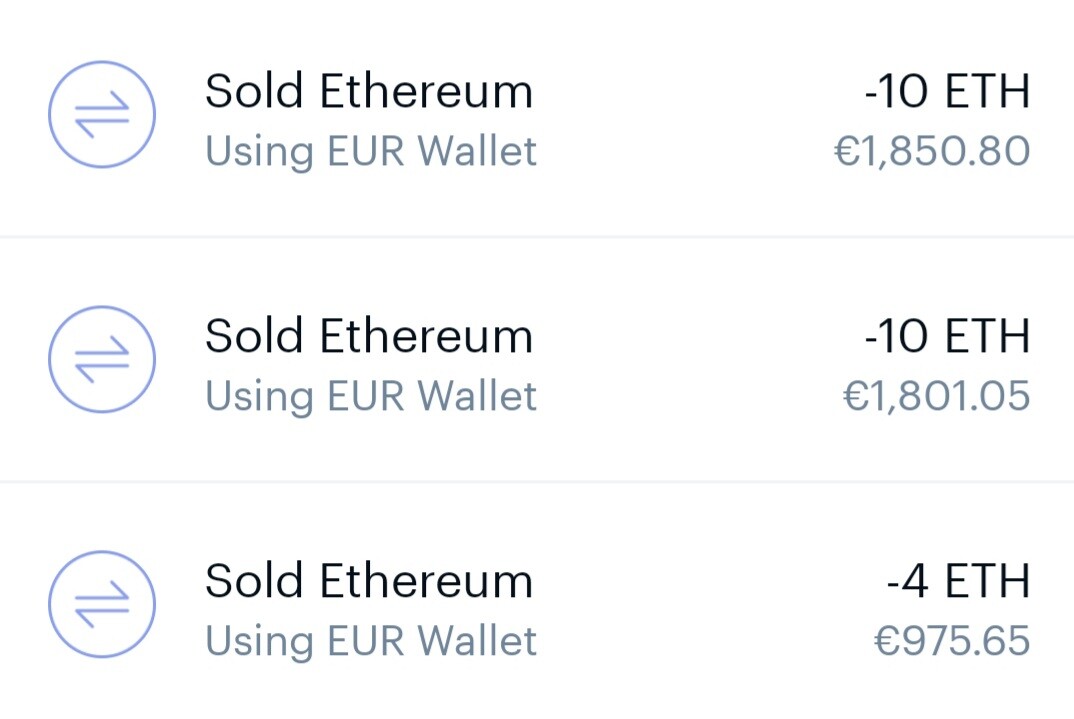Select Using EUR Wallet under the €1,801.05 sale
The height and width of the screenshot is (719, 1074).
(x=371, y=397)
